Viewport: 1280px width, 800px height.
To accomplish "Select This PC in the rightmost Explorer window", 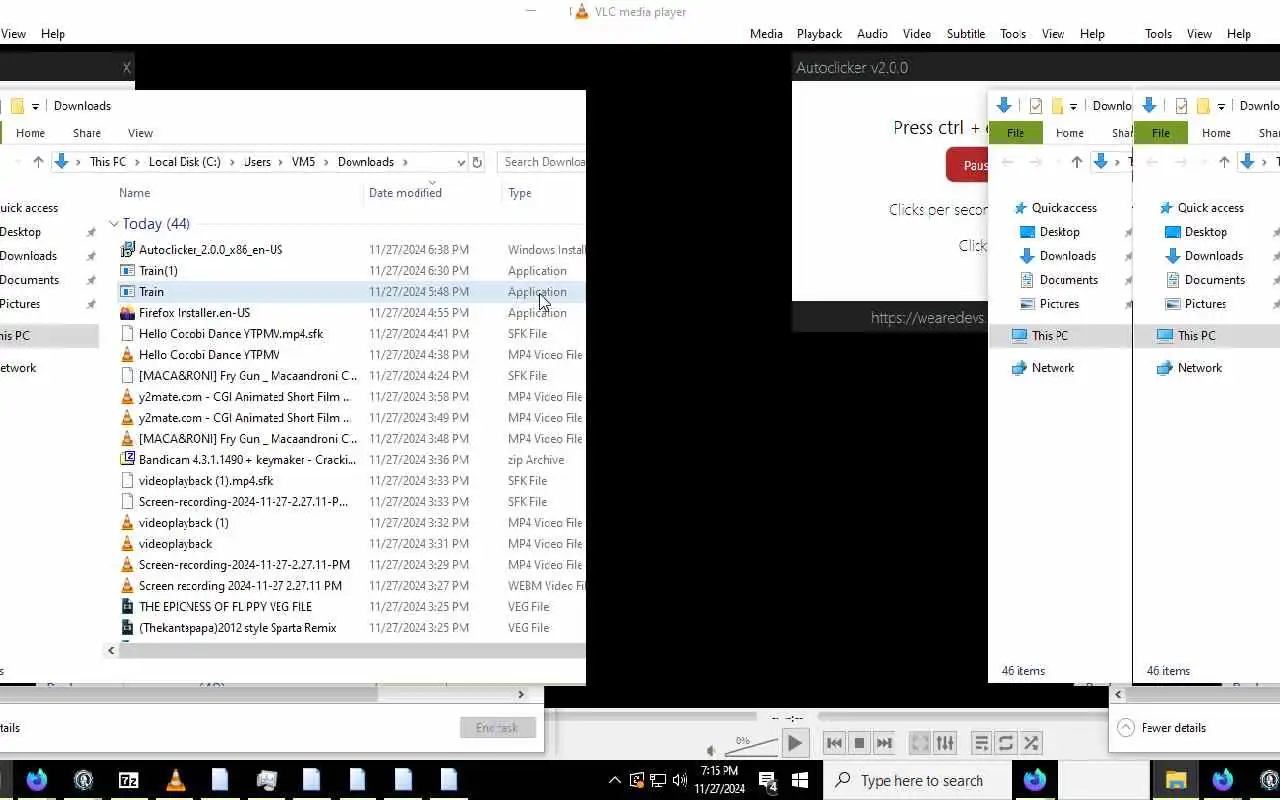I will [1196, 336].
